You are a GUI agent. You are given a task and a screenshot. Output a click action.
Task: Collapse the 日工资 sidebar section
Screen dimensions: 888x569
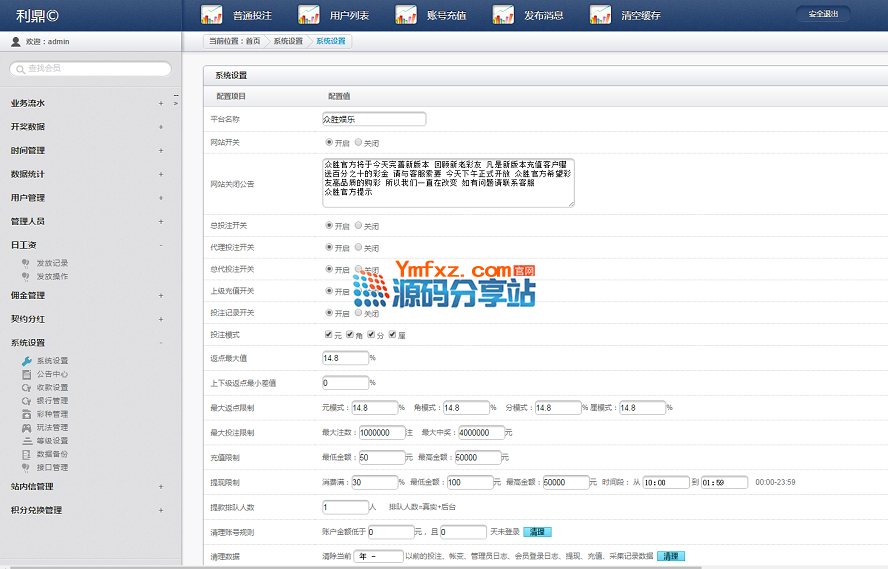click(160, 244)
